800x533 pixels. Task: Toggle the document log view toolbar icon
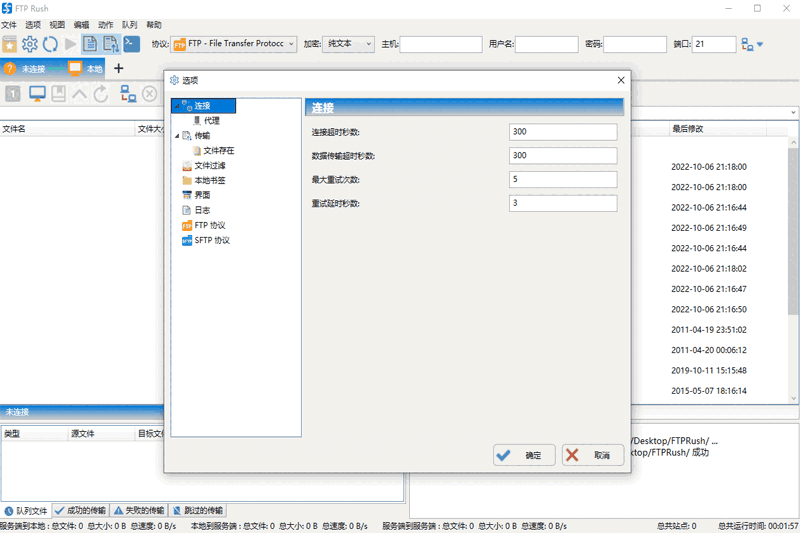point(90,44)
